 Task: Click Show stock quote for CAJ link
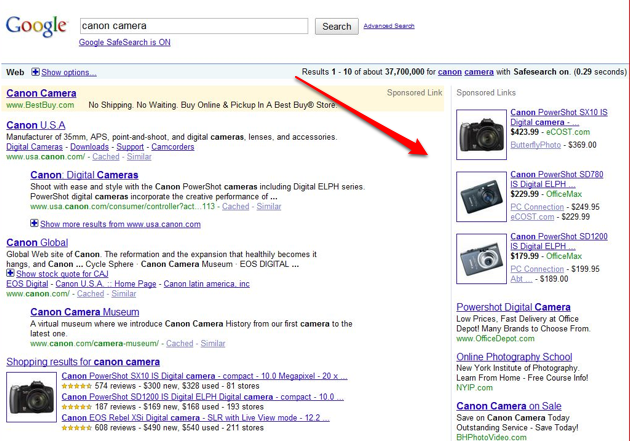62,274
